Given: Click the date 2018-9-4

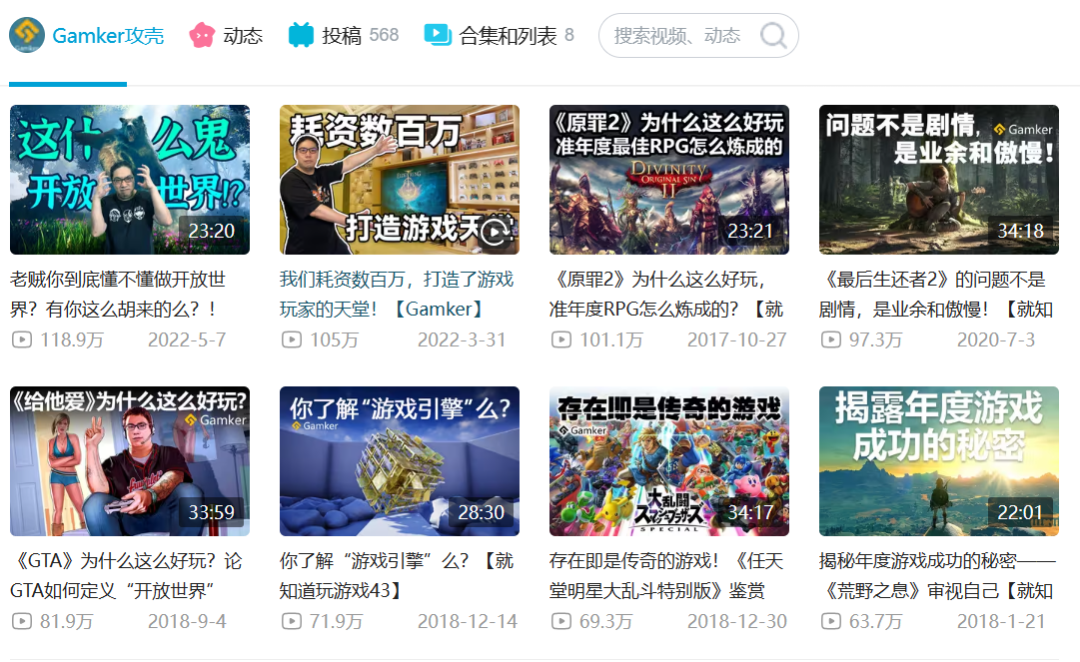Looking at the screenshot, I should coord(187,621).
